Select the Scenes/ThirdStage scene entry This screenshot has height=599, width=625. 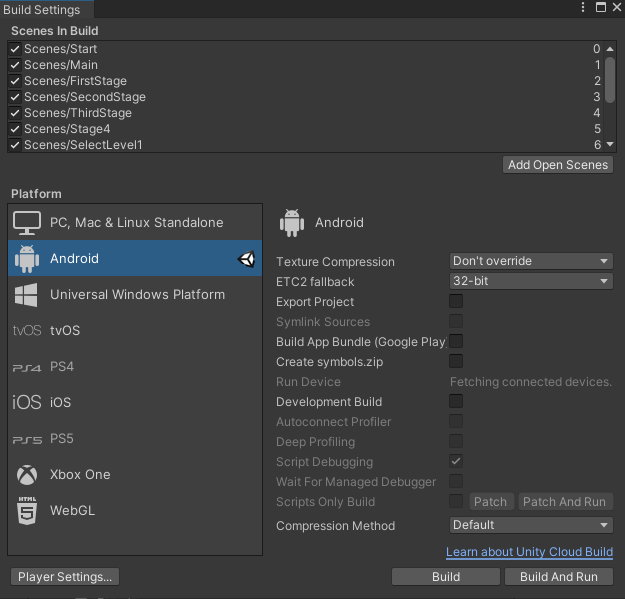tap(305, 113)
